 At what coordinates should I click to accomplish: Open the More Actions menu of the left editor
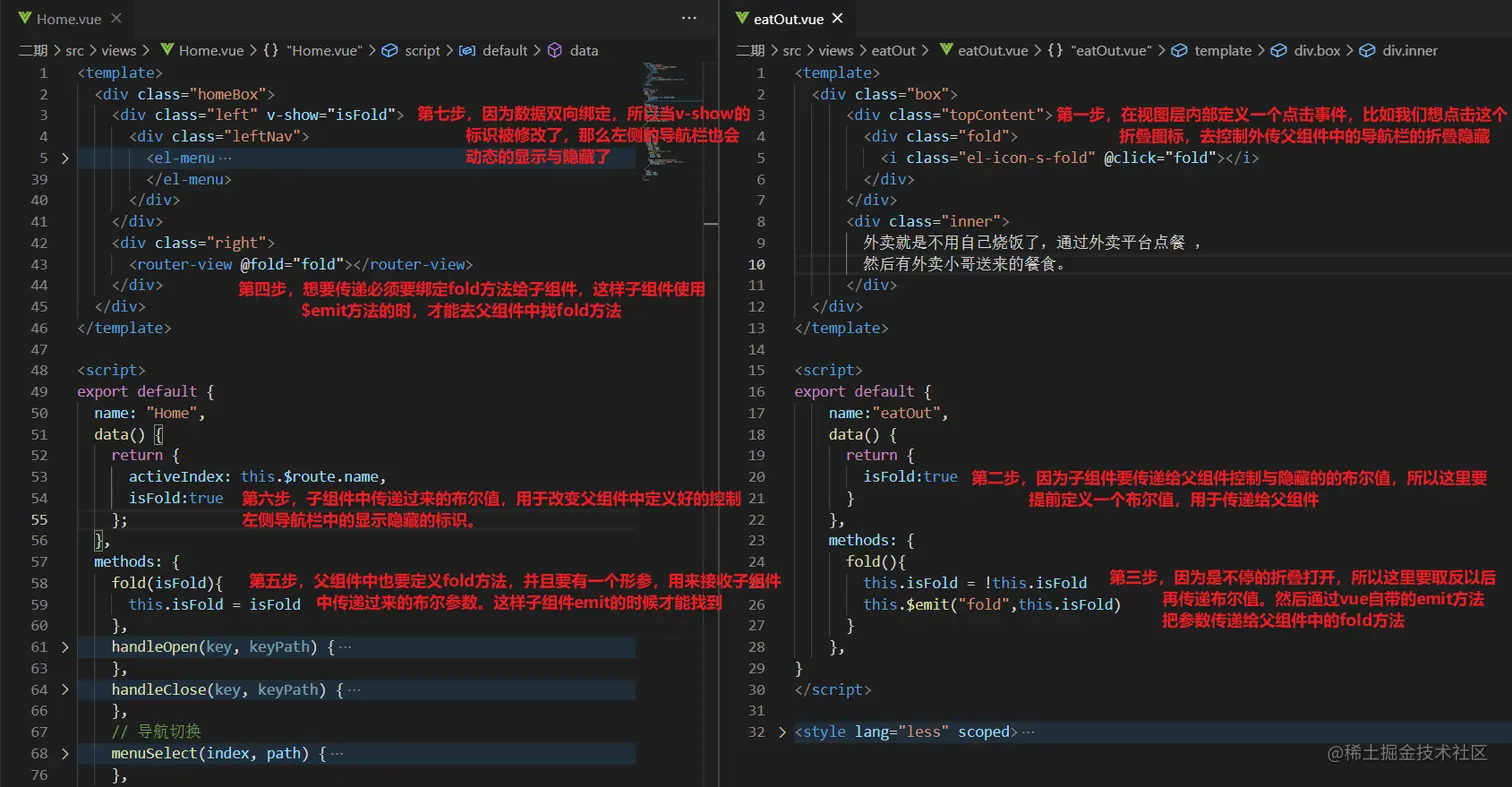[689, 18]
